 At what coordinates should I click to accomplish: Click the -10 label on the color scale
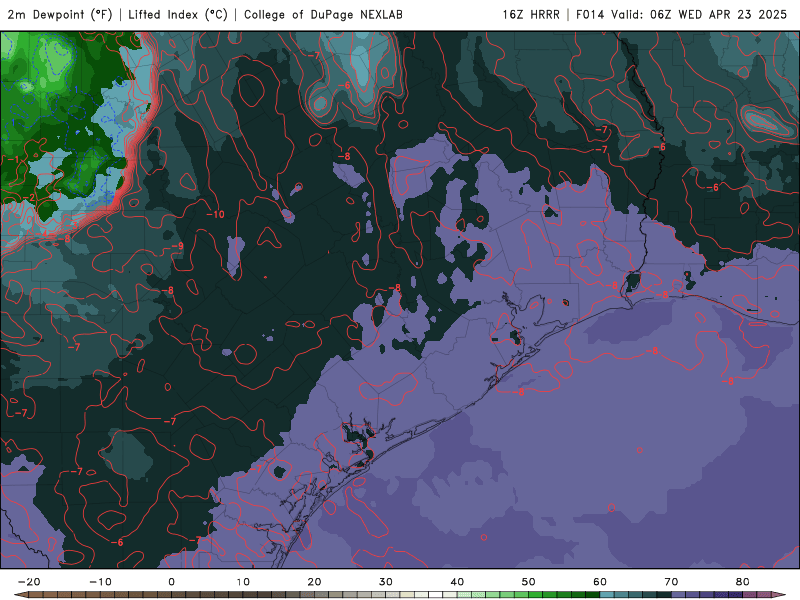101,582
